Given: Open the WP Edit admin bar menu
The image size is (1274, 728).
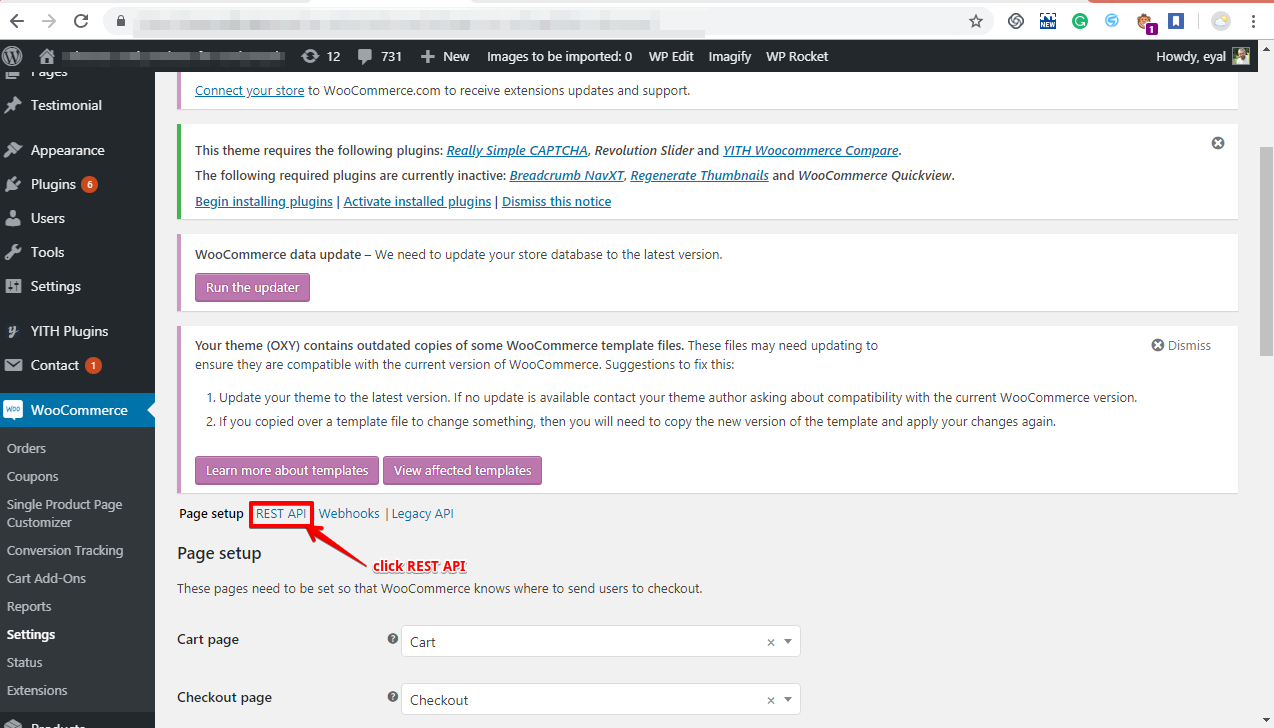Looking at the screenshot, I should 671,56.
